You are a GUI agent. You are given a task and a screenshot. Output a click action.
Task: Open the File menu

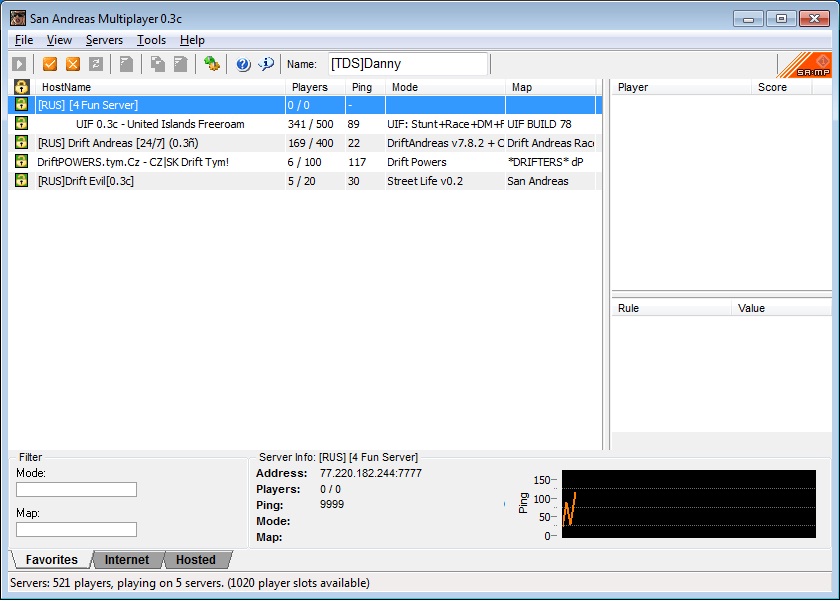coord(24,40)
